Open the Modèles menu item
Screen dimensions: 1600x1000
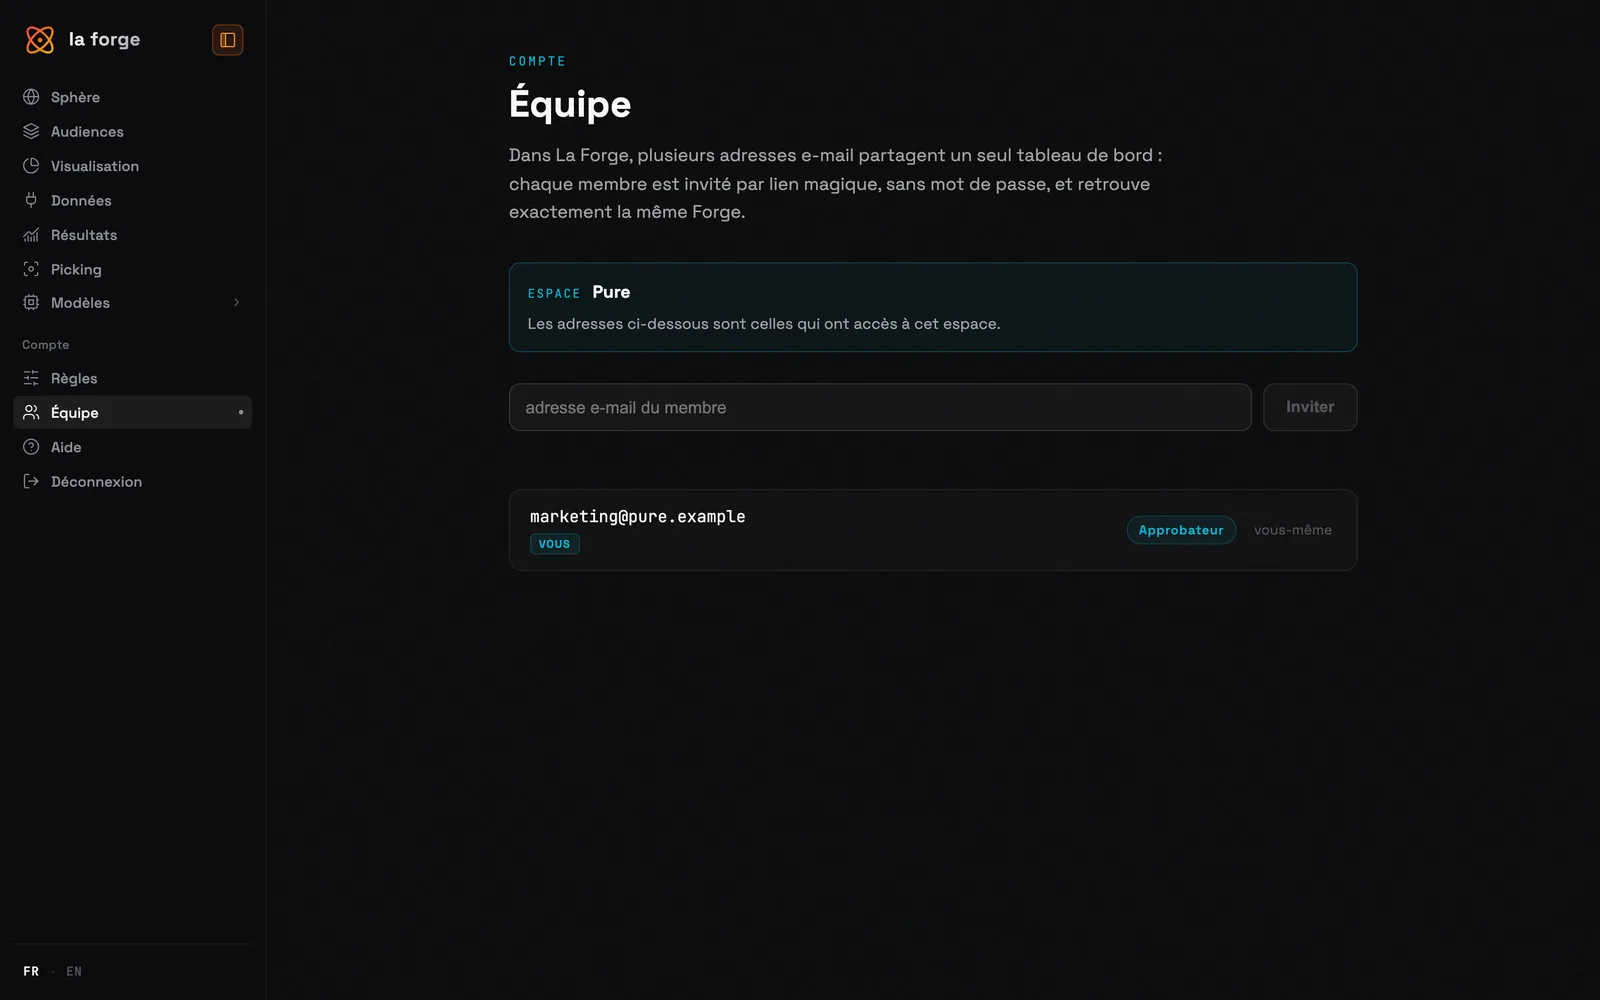coord(132,303)
